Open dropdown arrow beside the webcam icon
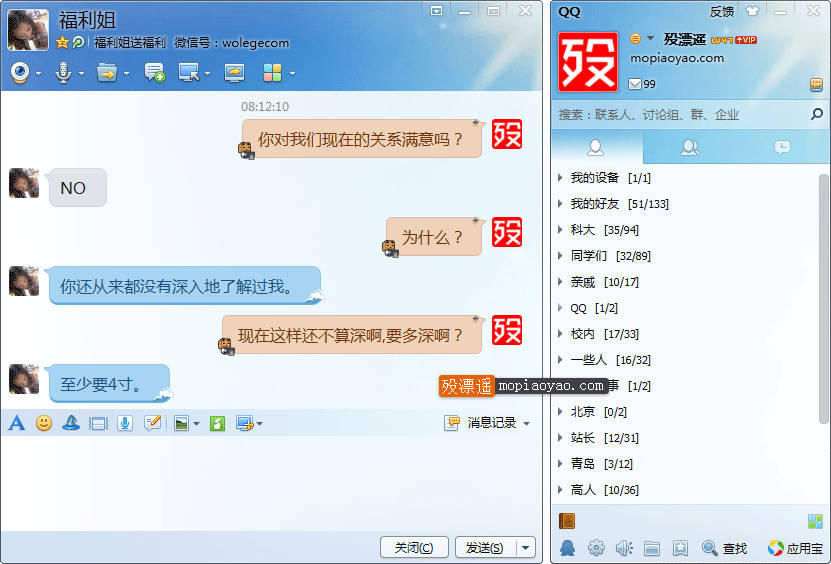This screenshot has height=564, width=831. pyautogui.click(x=38, y=74)
